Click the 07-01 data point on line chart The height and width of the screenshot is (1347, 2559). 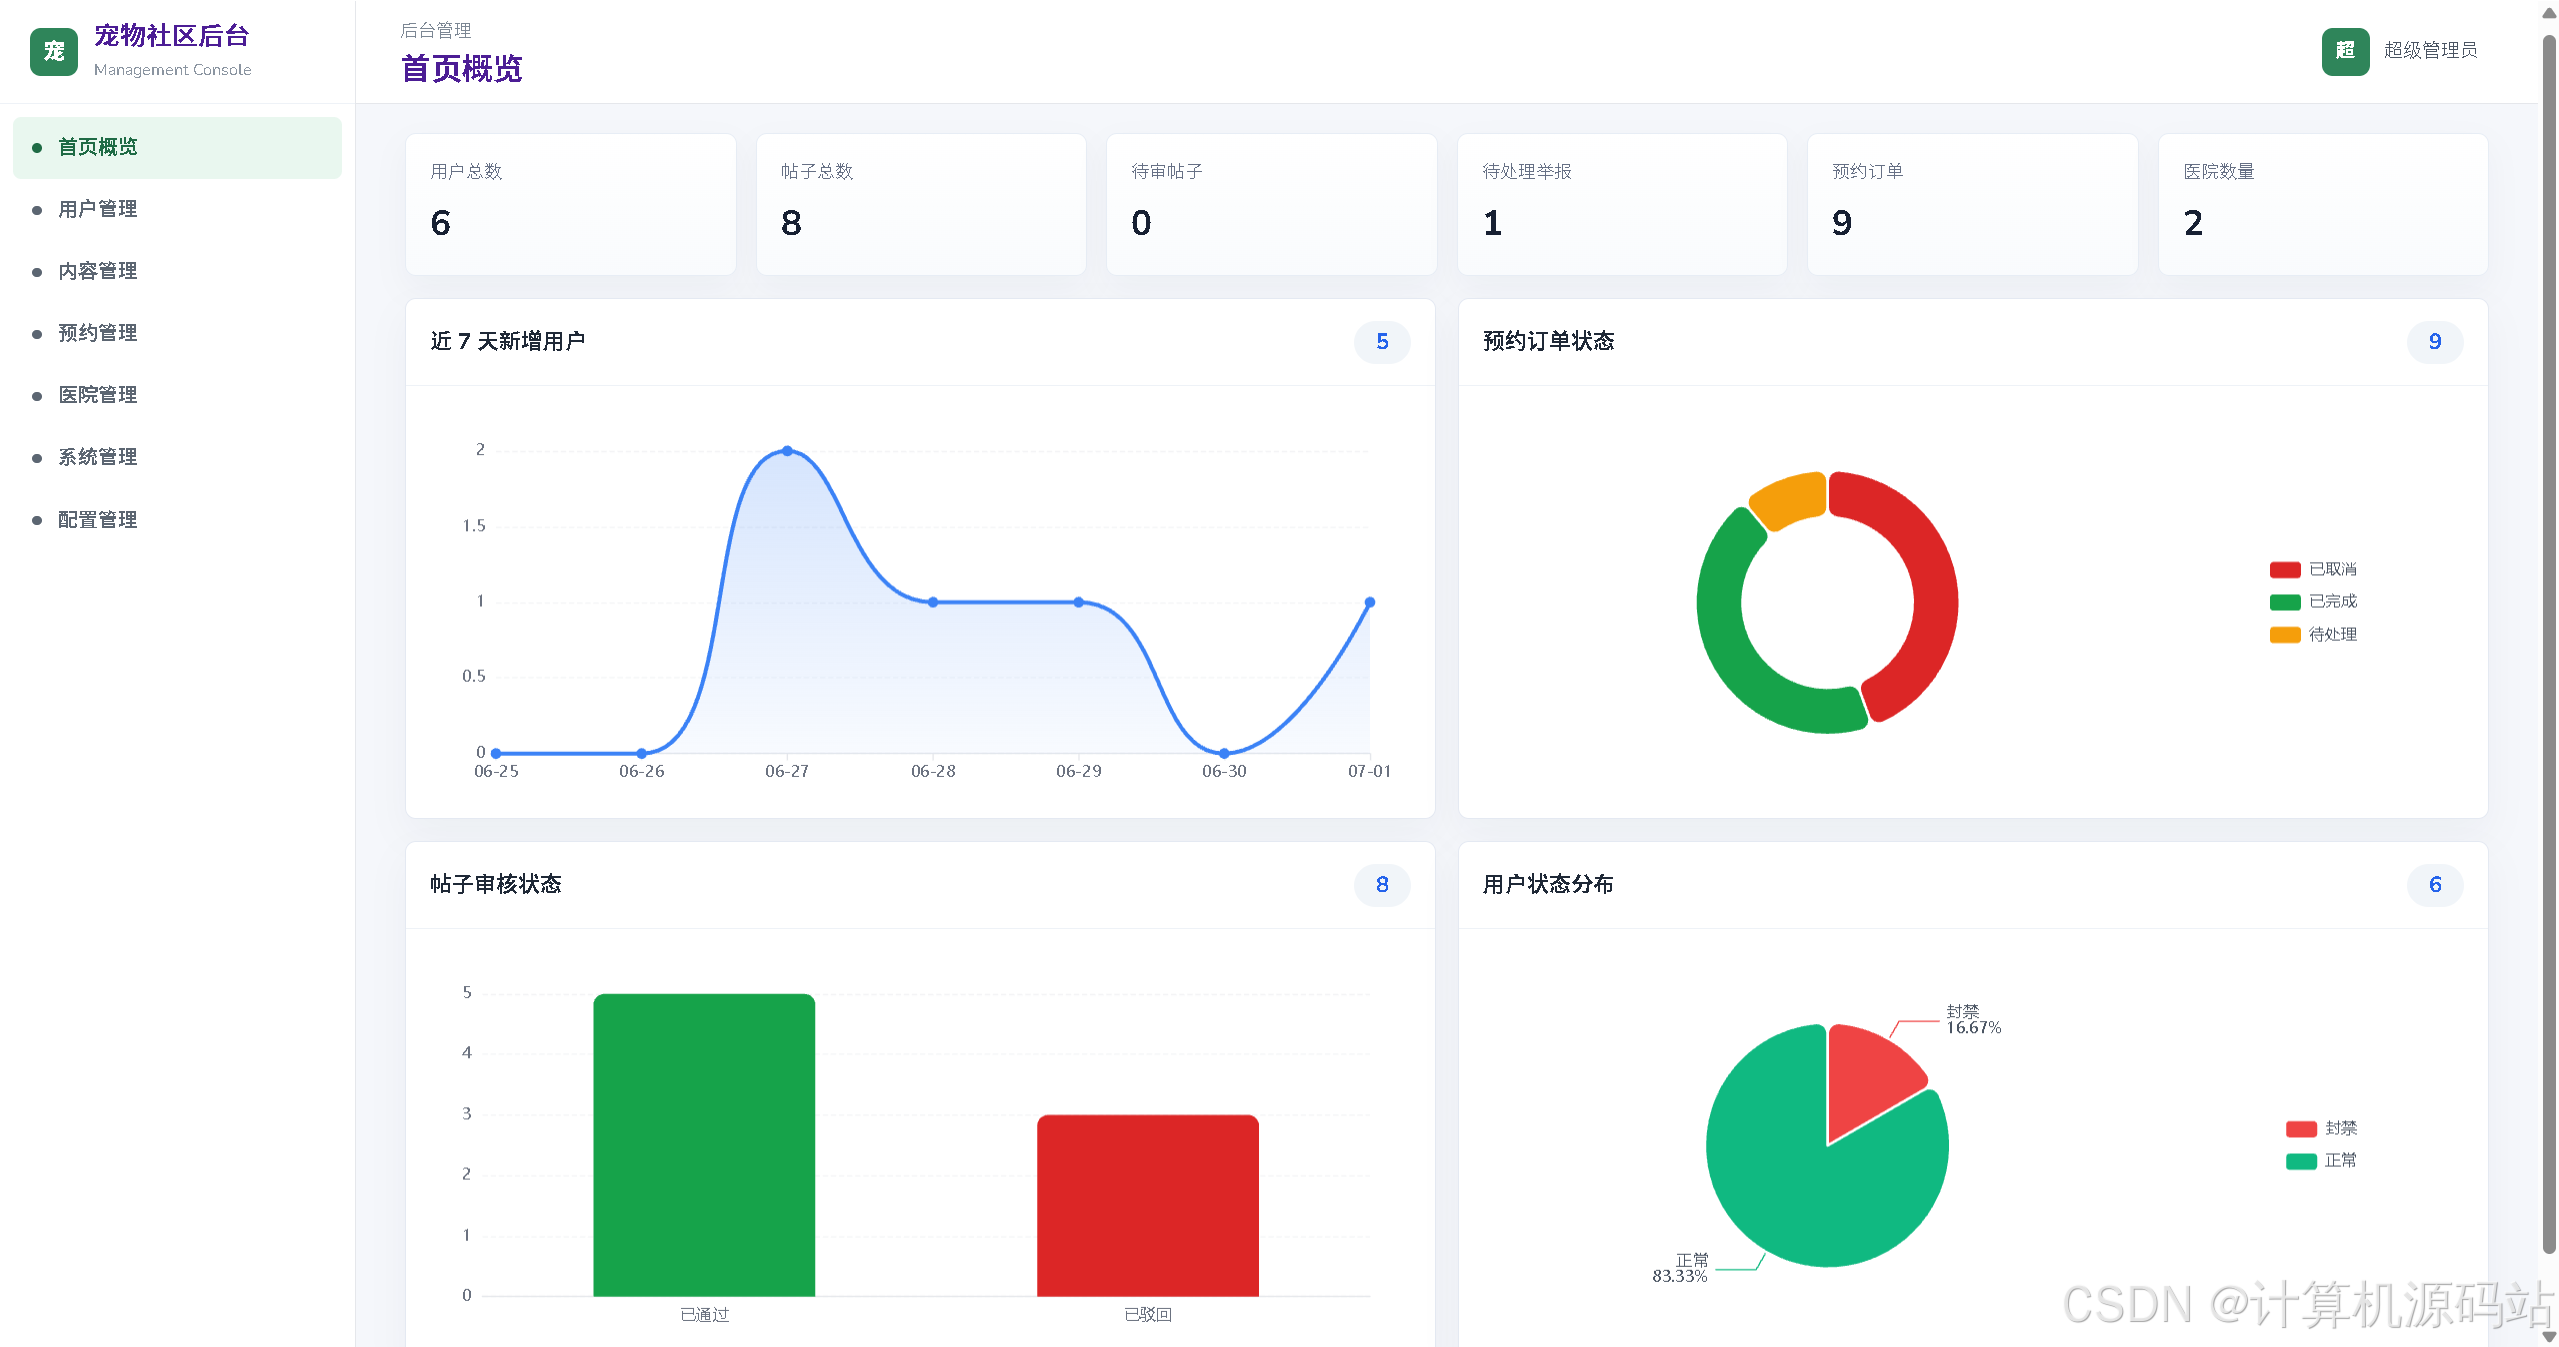coord(1370,602)
